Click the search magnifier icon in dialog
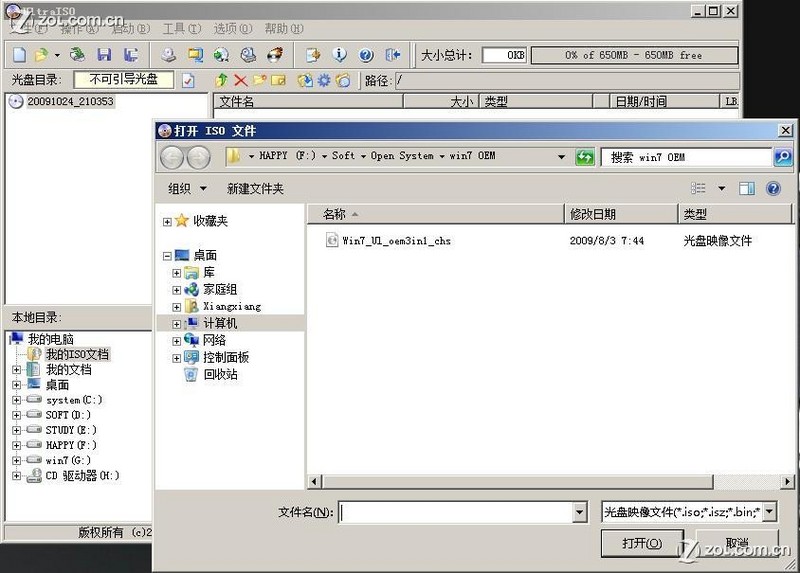This screenshot has width=800, height=573. tap(783, 157)
